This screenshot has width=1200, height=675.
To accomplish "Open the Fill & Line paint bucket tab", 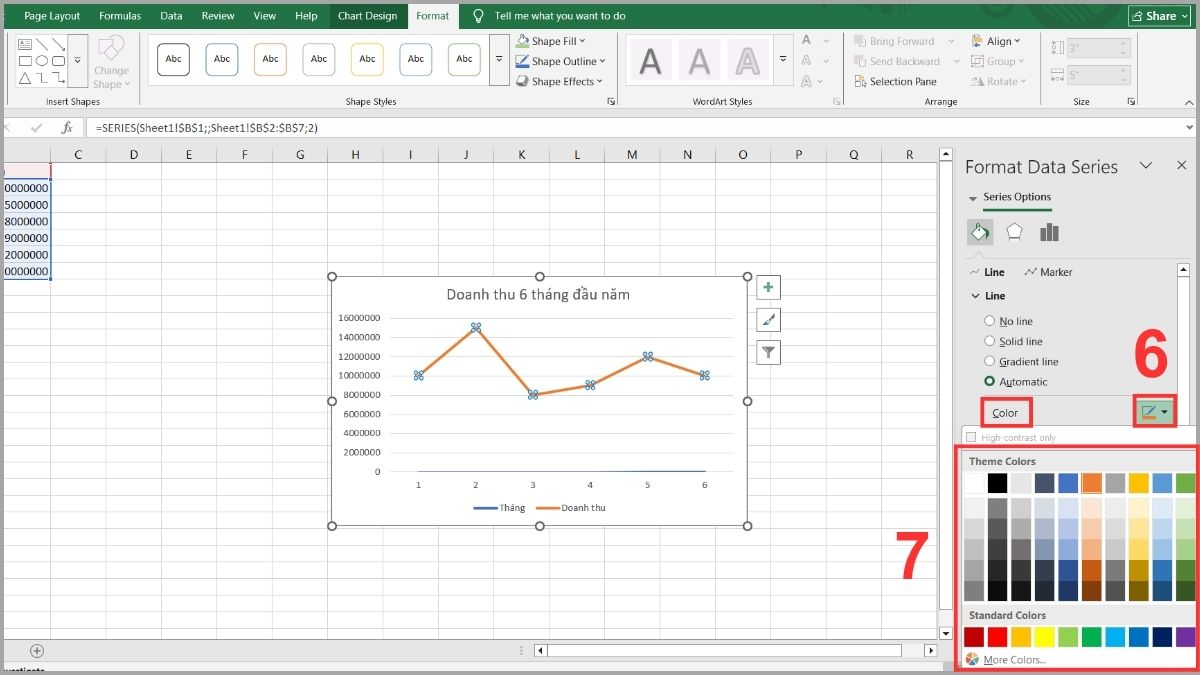I will coord(981,232).
